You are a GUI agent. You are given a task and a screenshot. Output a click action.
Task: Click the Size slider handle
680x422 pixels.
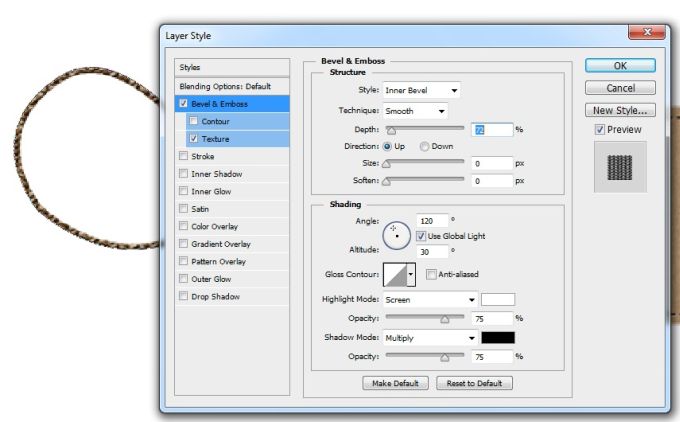point(386,164)
